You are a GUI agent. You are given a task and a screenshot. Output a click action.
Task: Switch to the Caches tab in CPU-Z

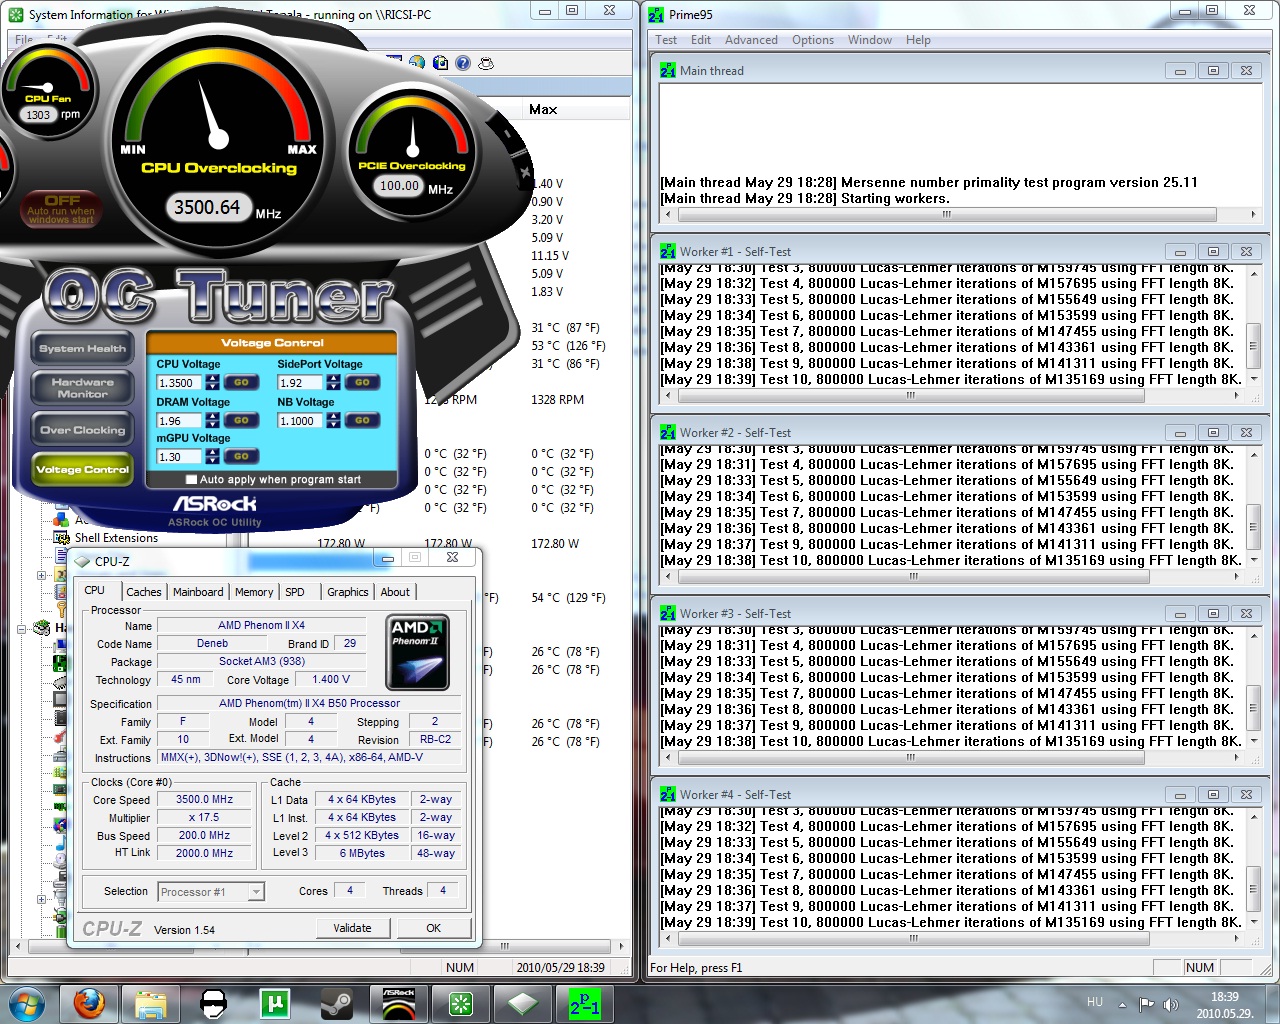pyautogui.click(x=144, y=592)
